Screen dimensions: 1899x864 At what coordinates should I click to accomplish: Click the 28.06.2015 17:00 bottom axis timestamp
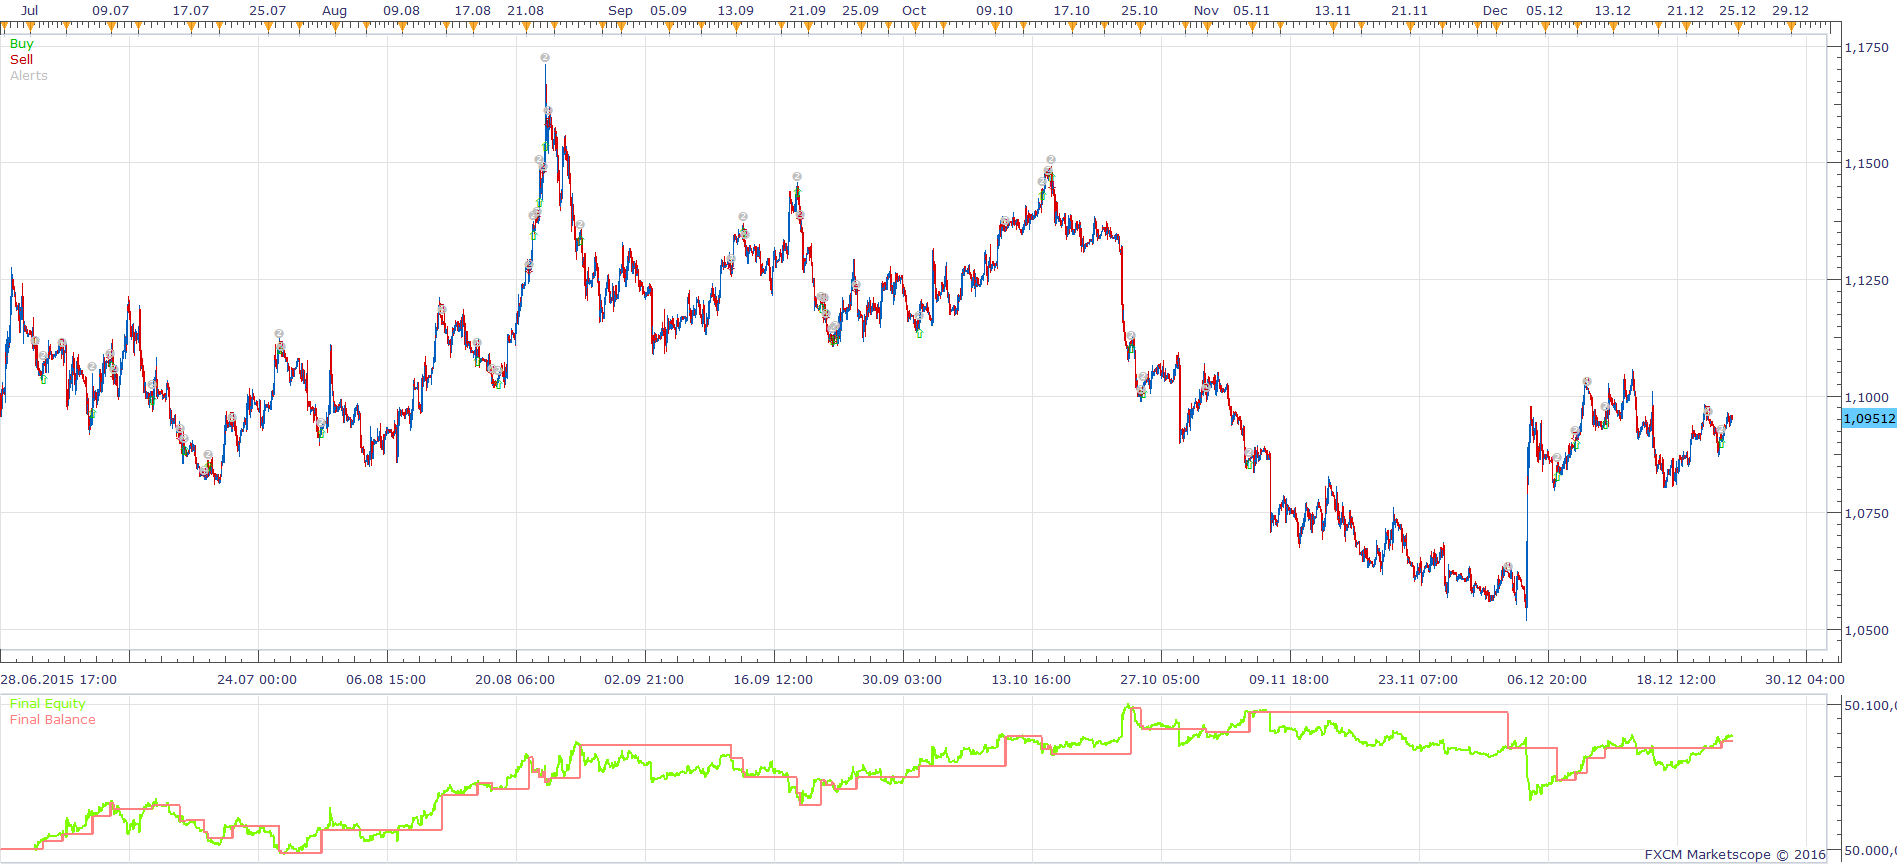[x=59, y=680]
